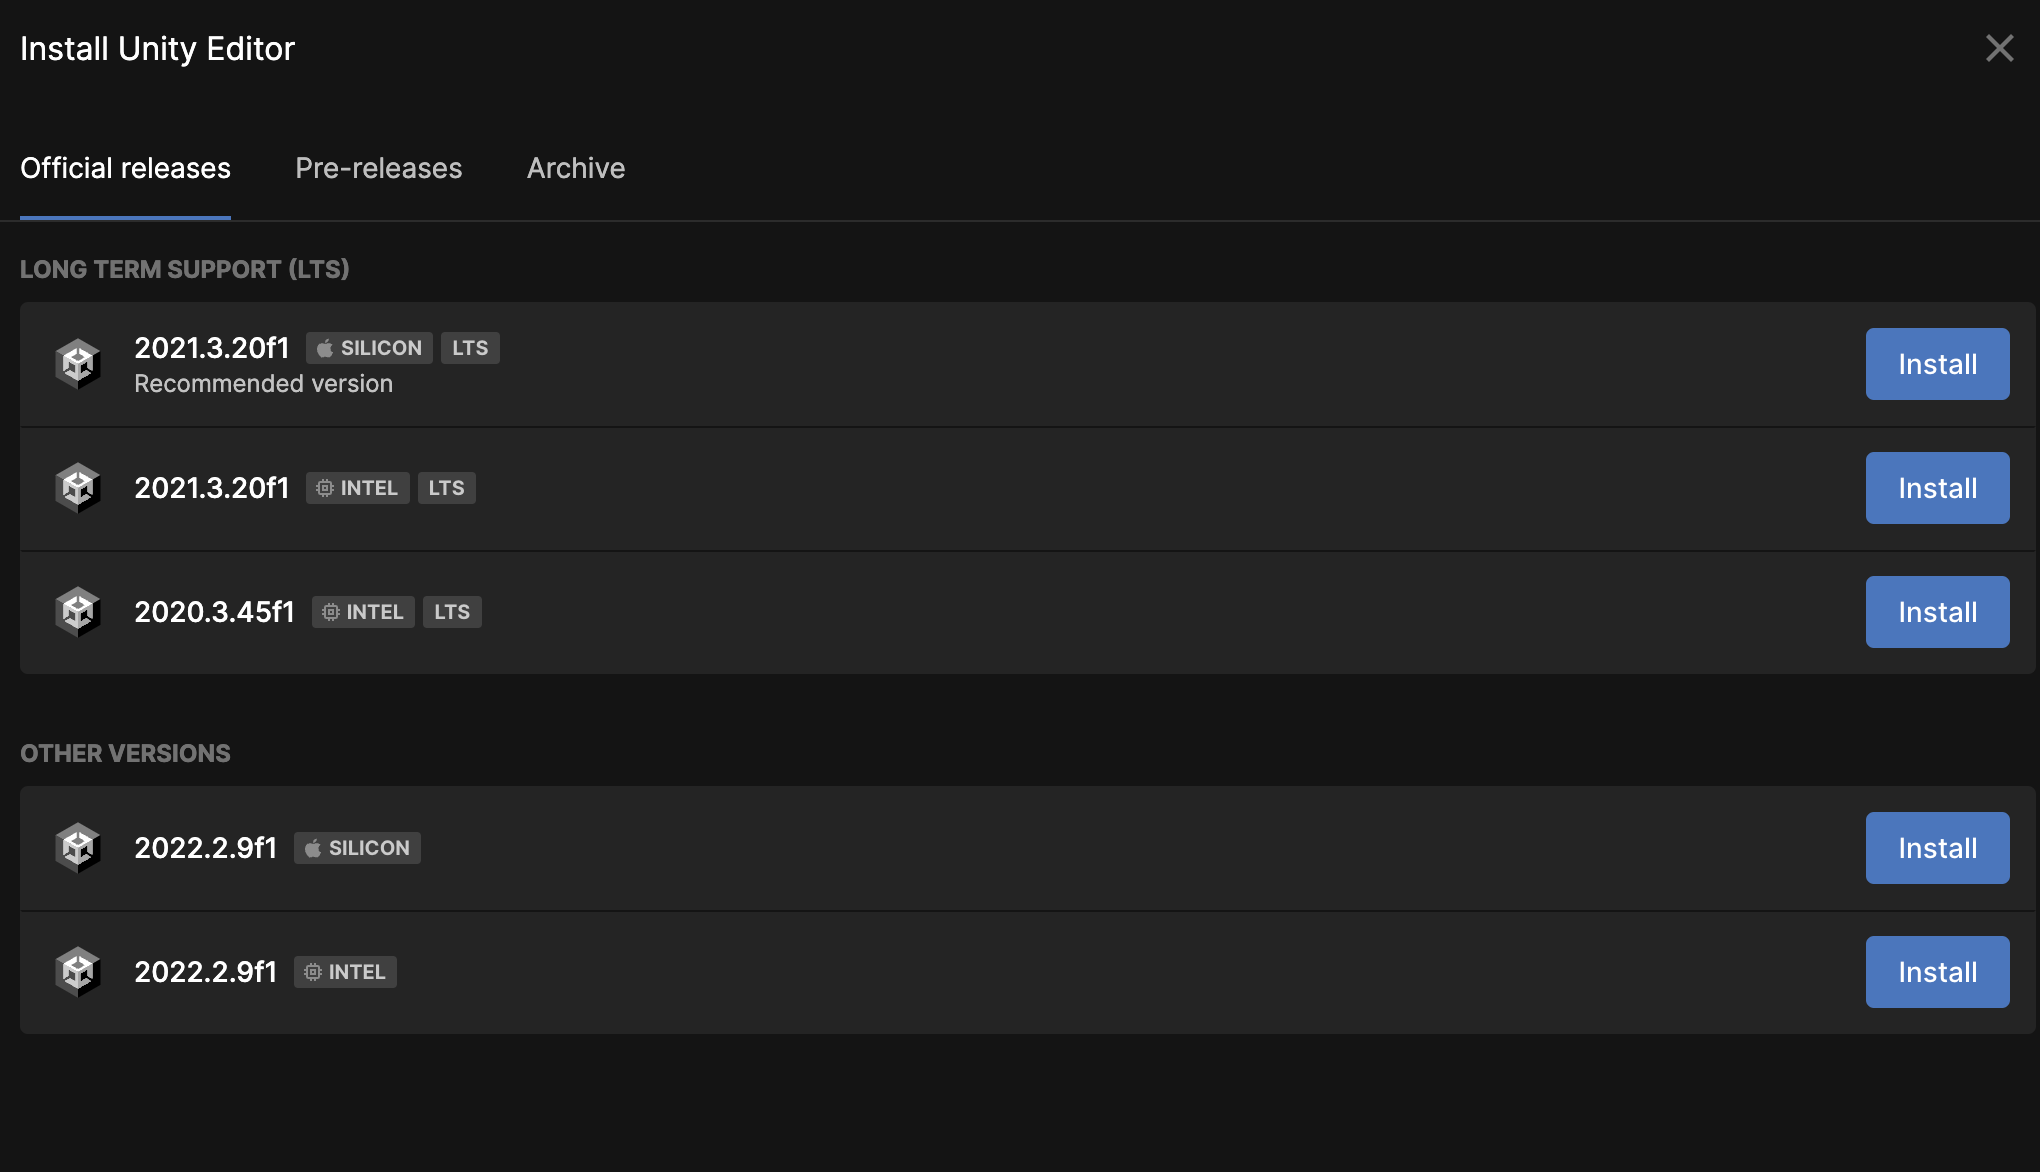2040x1172 pixels.
Task: Click the 2021.3.20f1 Recommended version text
Action: tap(264, 384)
